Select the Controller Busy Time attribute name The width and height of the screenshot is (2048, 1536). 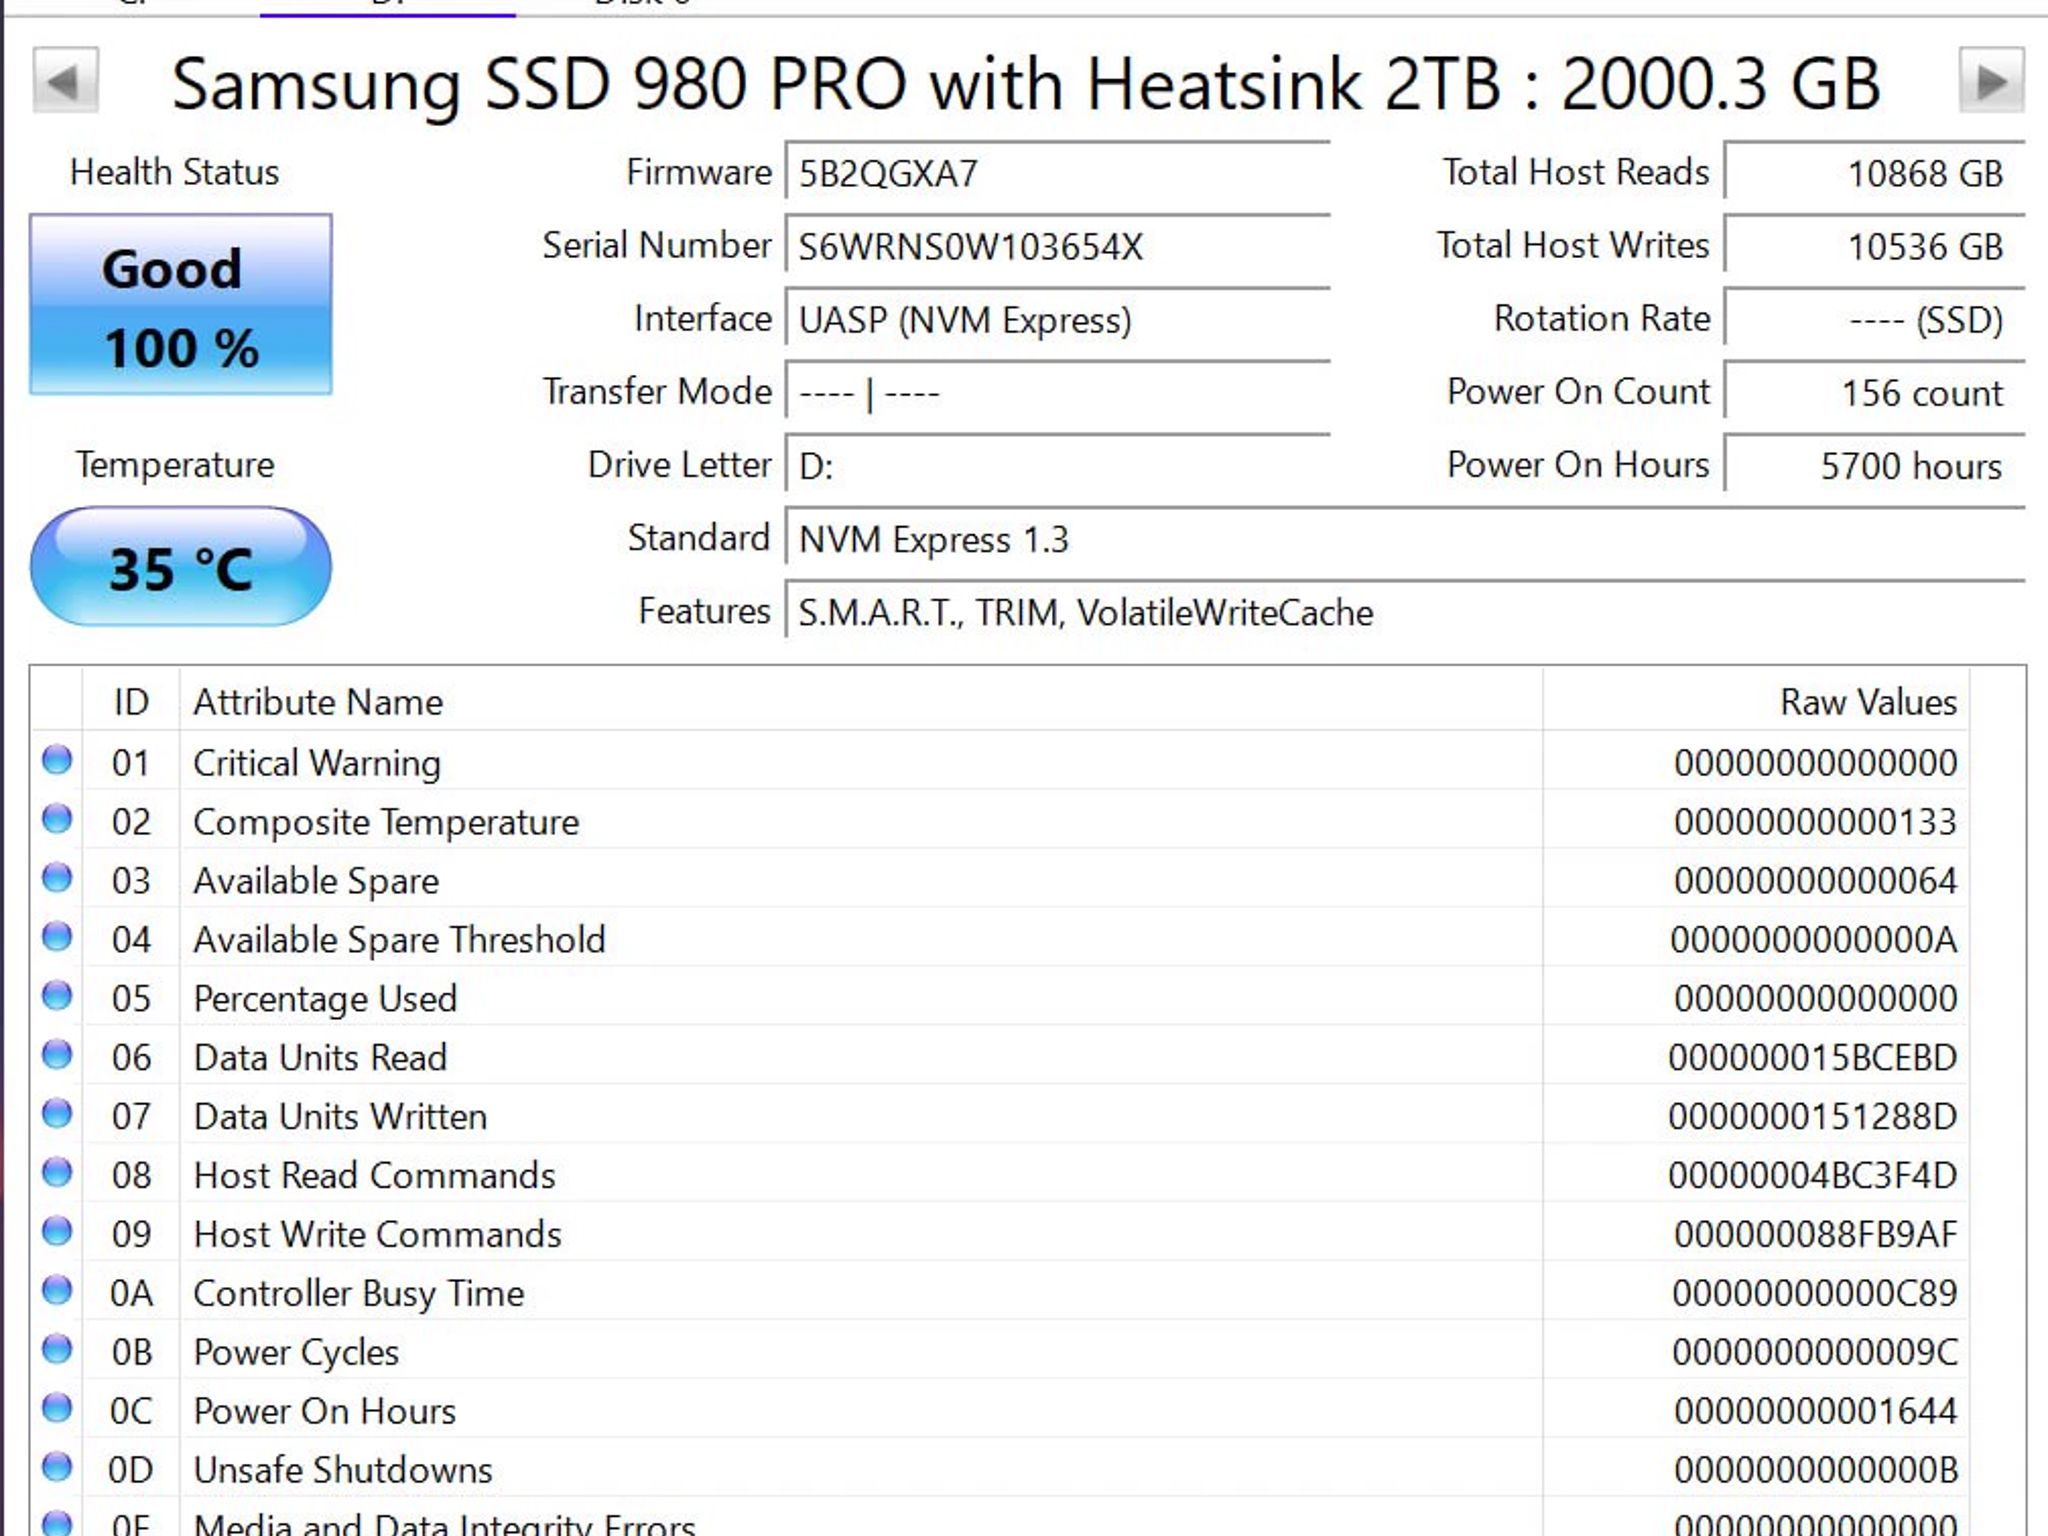(x=359, y=1294)
